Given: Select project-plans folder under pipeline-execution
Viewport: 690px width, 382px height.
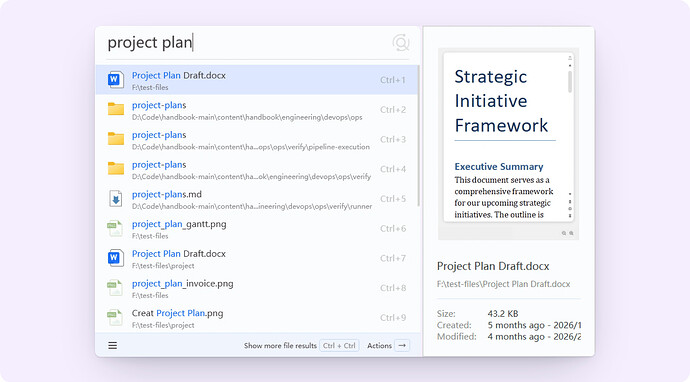Looking at the screenshot, I should (x=257, y=139).
